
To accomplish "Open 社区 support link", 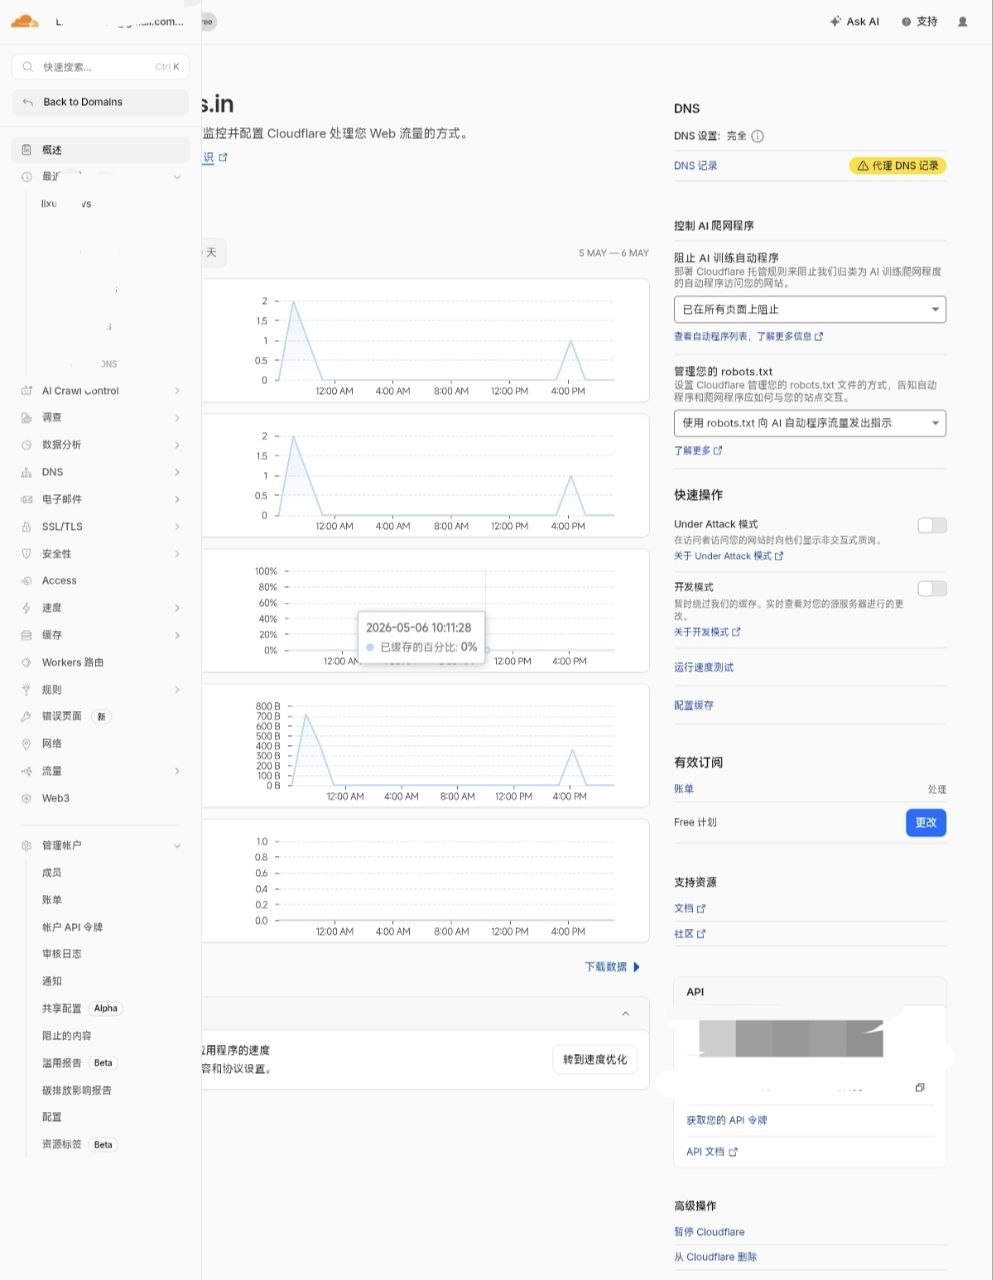I will click(x=690, y=934).
